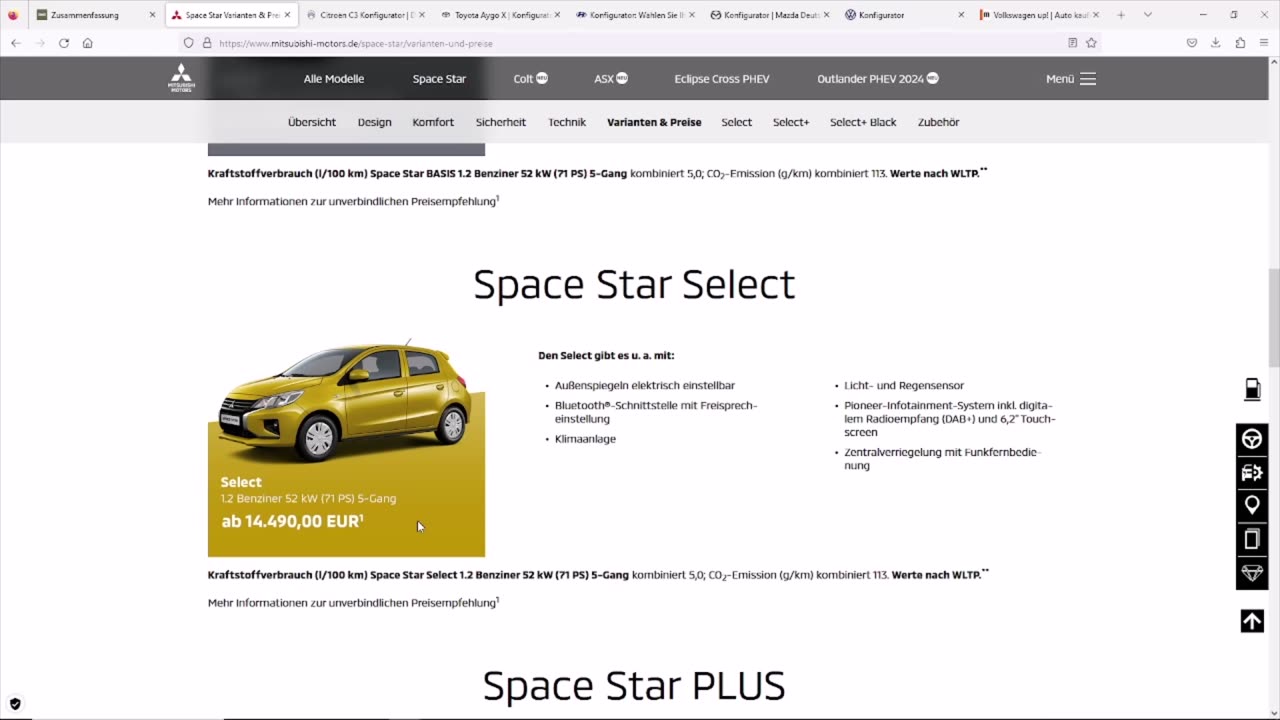Bookmark this page with star icon
The width and height of the screenshot is (1280, 720).
click(x=1091, y=43)
